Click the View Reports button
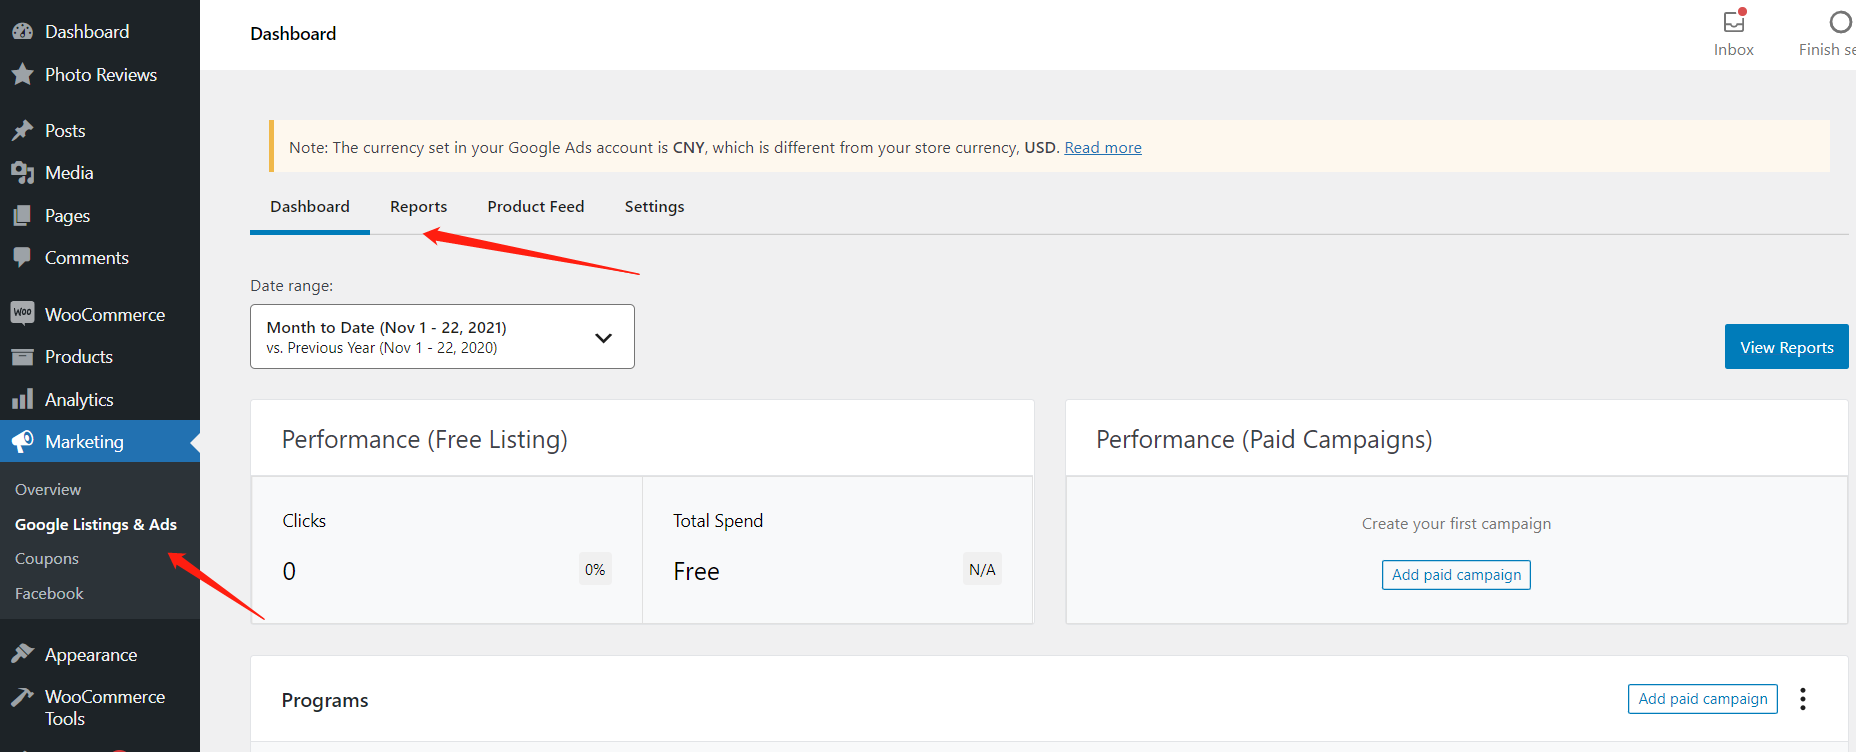Viewport: 1856px width, 752px height. coord(1786,347)
